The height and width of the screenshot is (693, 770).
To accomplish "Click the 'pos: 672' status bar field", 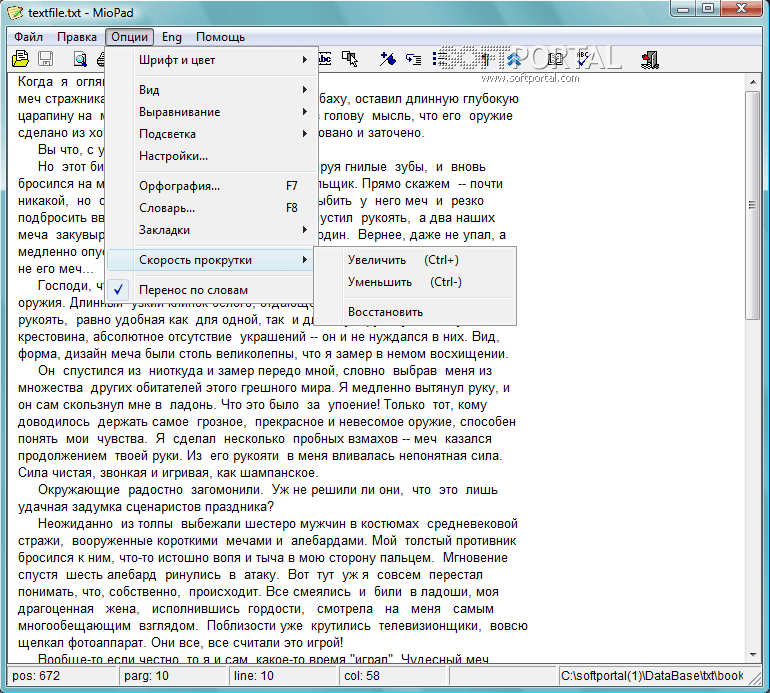I will point(62,676).
